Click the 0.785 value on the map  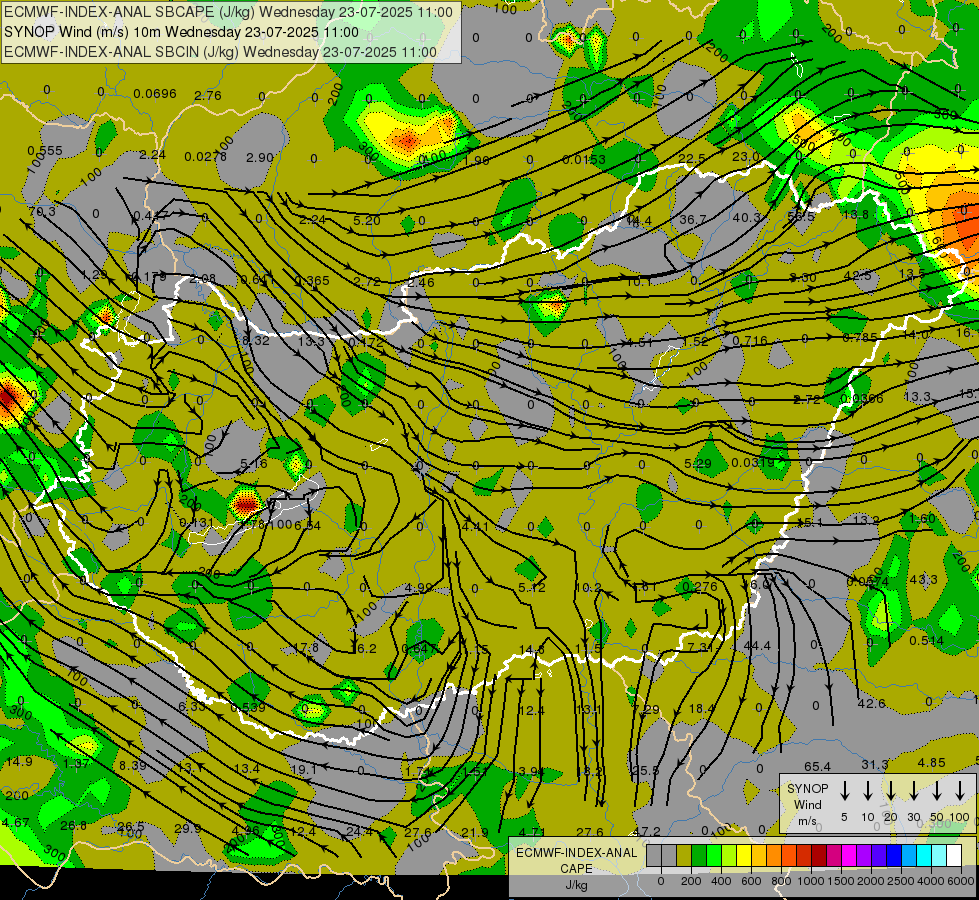pos(860,338)
